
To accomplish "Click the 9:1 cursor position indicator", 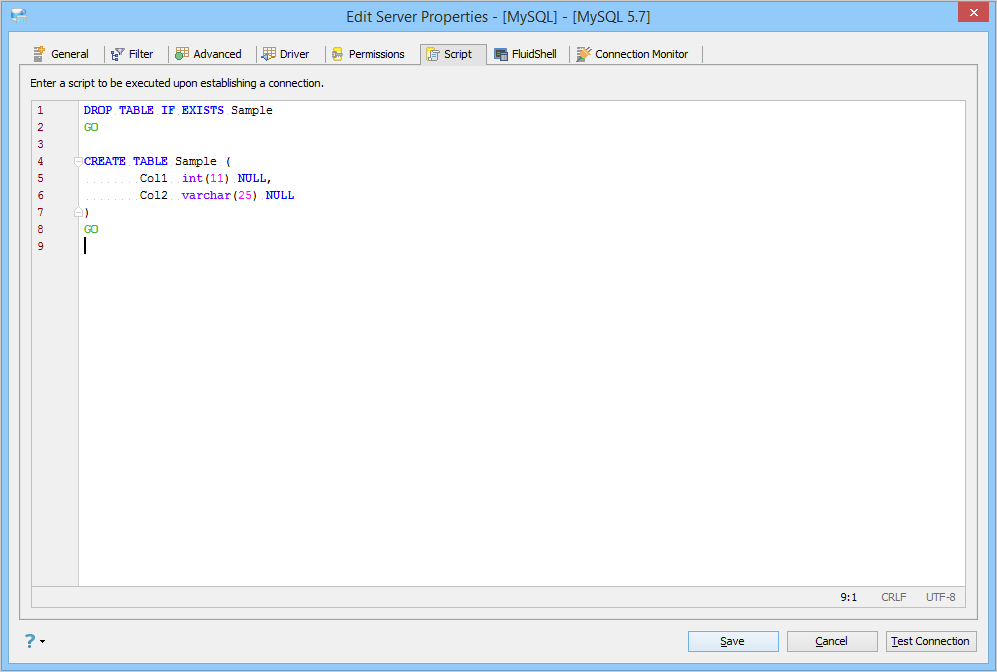I will [848, 597].
